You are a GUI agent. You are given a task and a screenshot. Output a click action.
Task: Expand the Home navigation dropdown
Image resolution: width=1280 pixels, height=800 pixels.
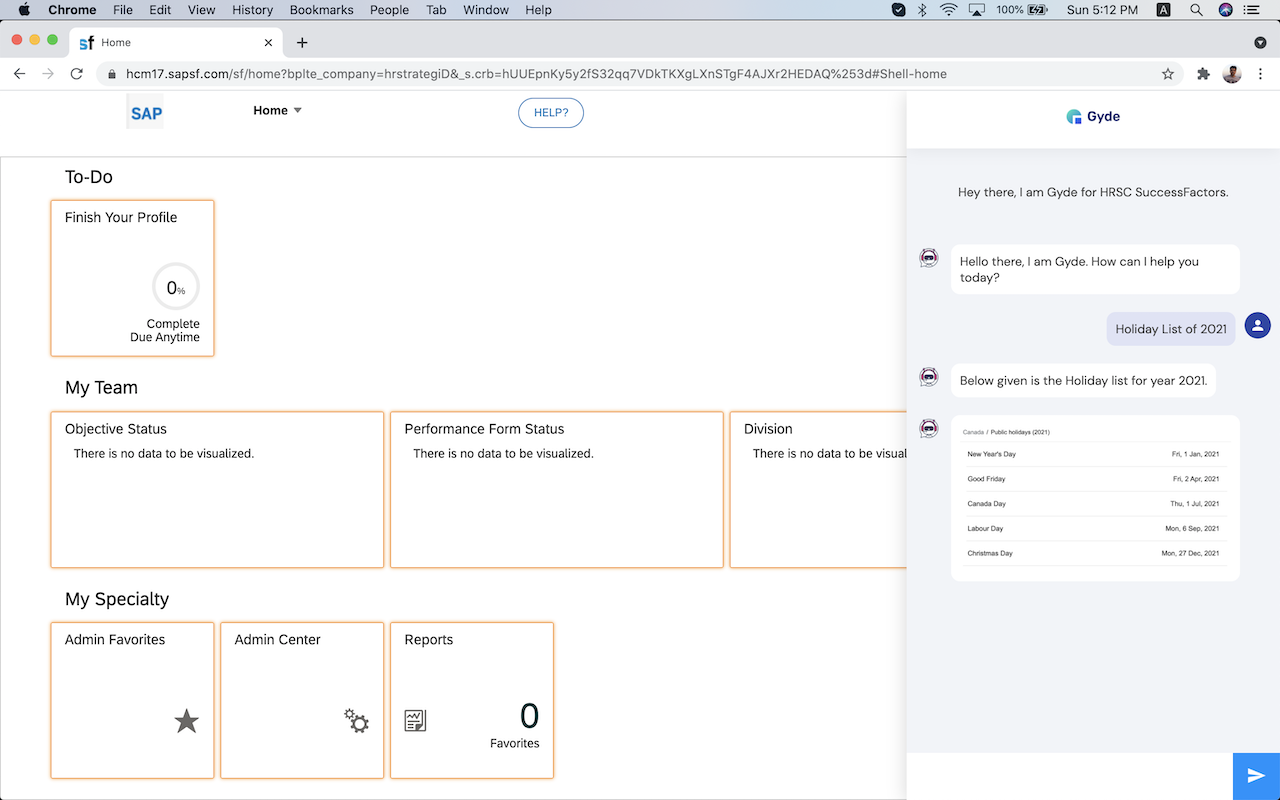pyautogui.click(x=277, y=110)
